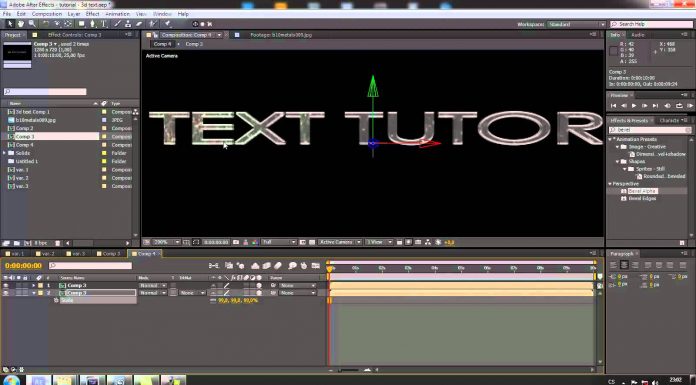Select the Pan Behind anchor tool

coord(68,24)
